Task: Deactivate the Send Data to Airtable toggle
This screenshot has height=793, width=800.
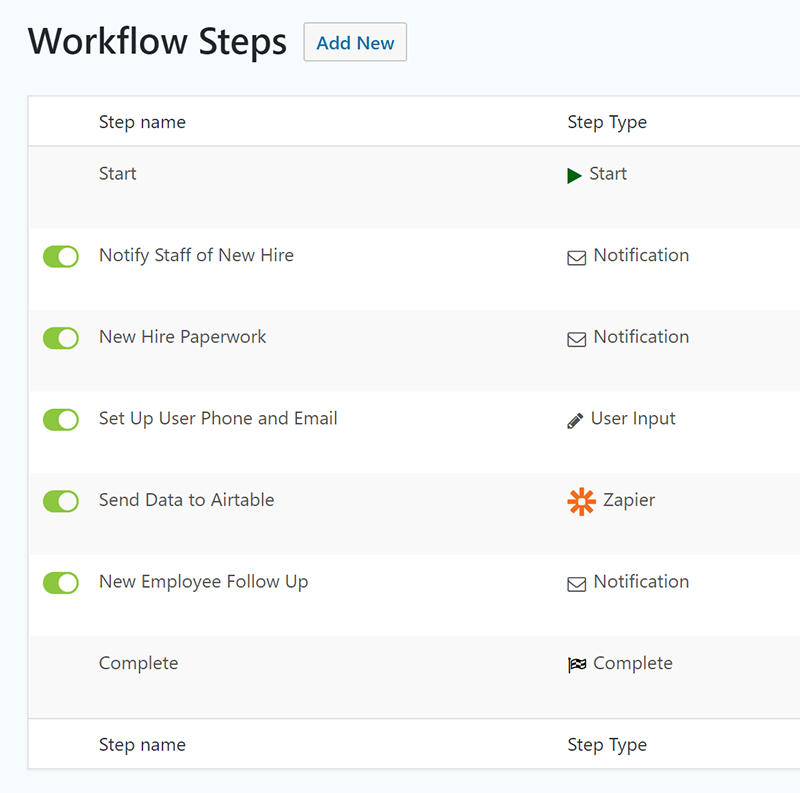Action: (x=61, y=502)
